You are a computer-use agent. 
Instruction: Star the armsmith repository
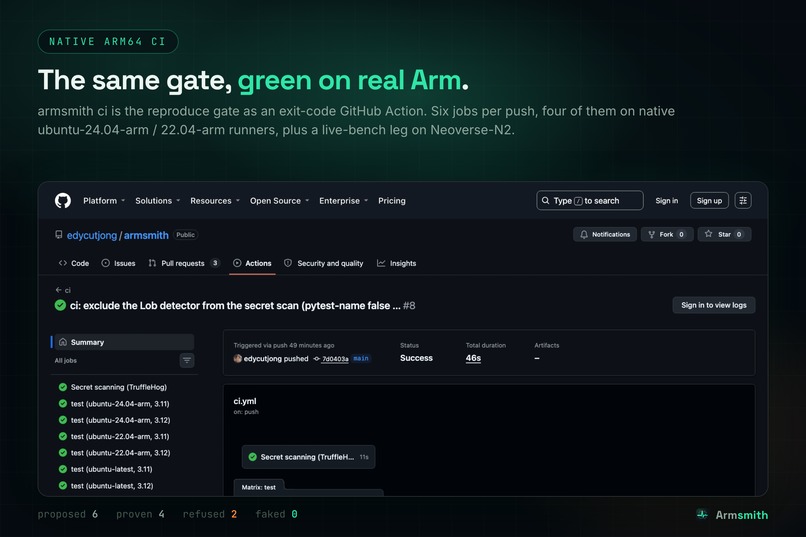pyautogui.click(x=724, y=234)
